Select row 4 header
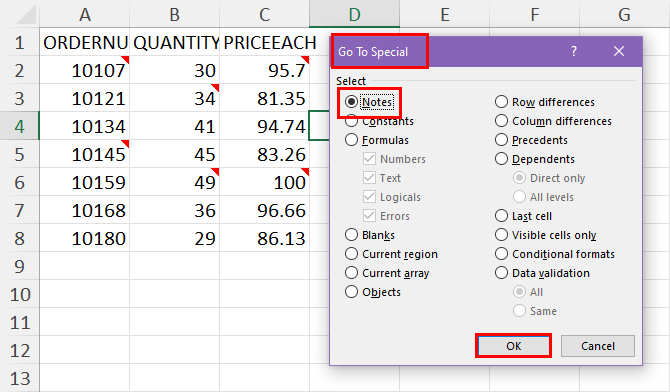The width and height of the screenshot is (670, 392). [19, 126]
